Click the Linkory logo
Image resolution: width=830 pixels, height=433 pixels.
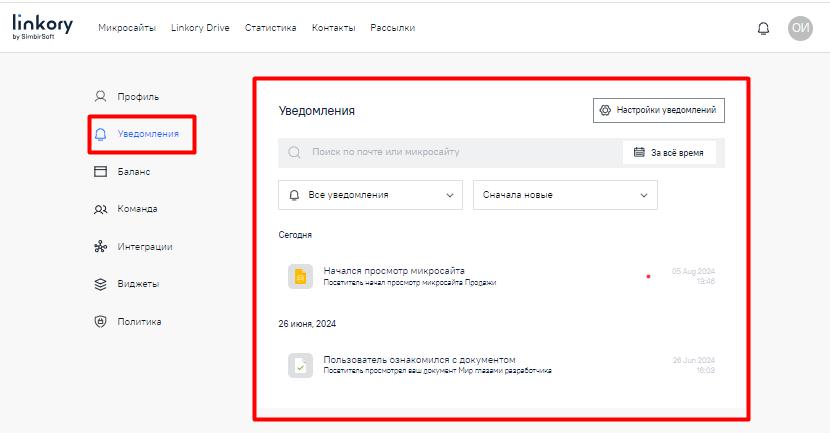[42, 27]
